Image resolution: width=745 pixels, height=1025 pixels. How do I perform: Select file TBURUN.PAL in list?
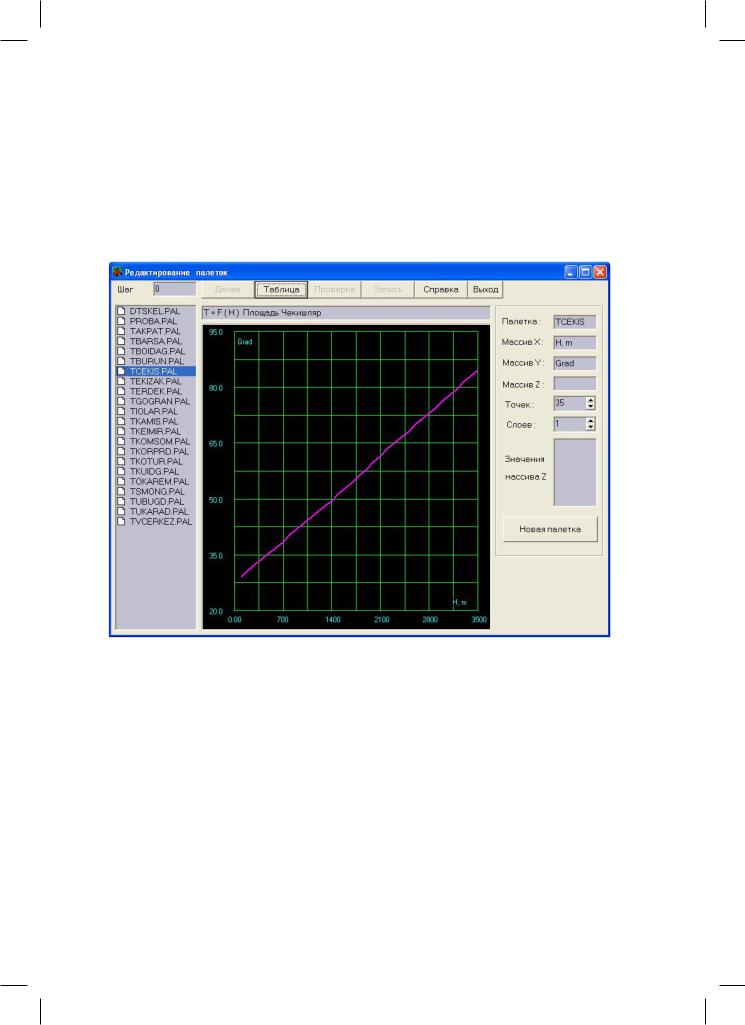point(156,361)
